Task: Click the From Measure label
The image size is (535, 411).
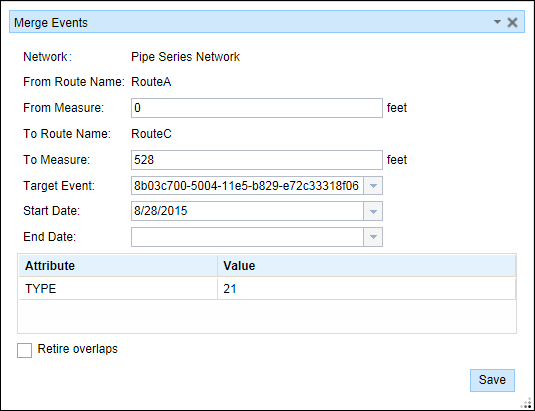Action: pos(63,108)
